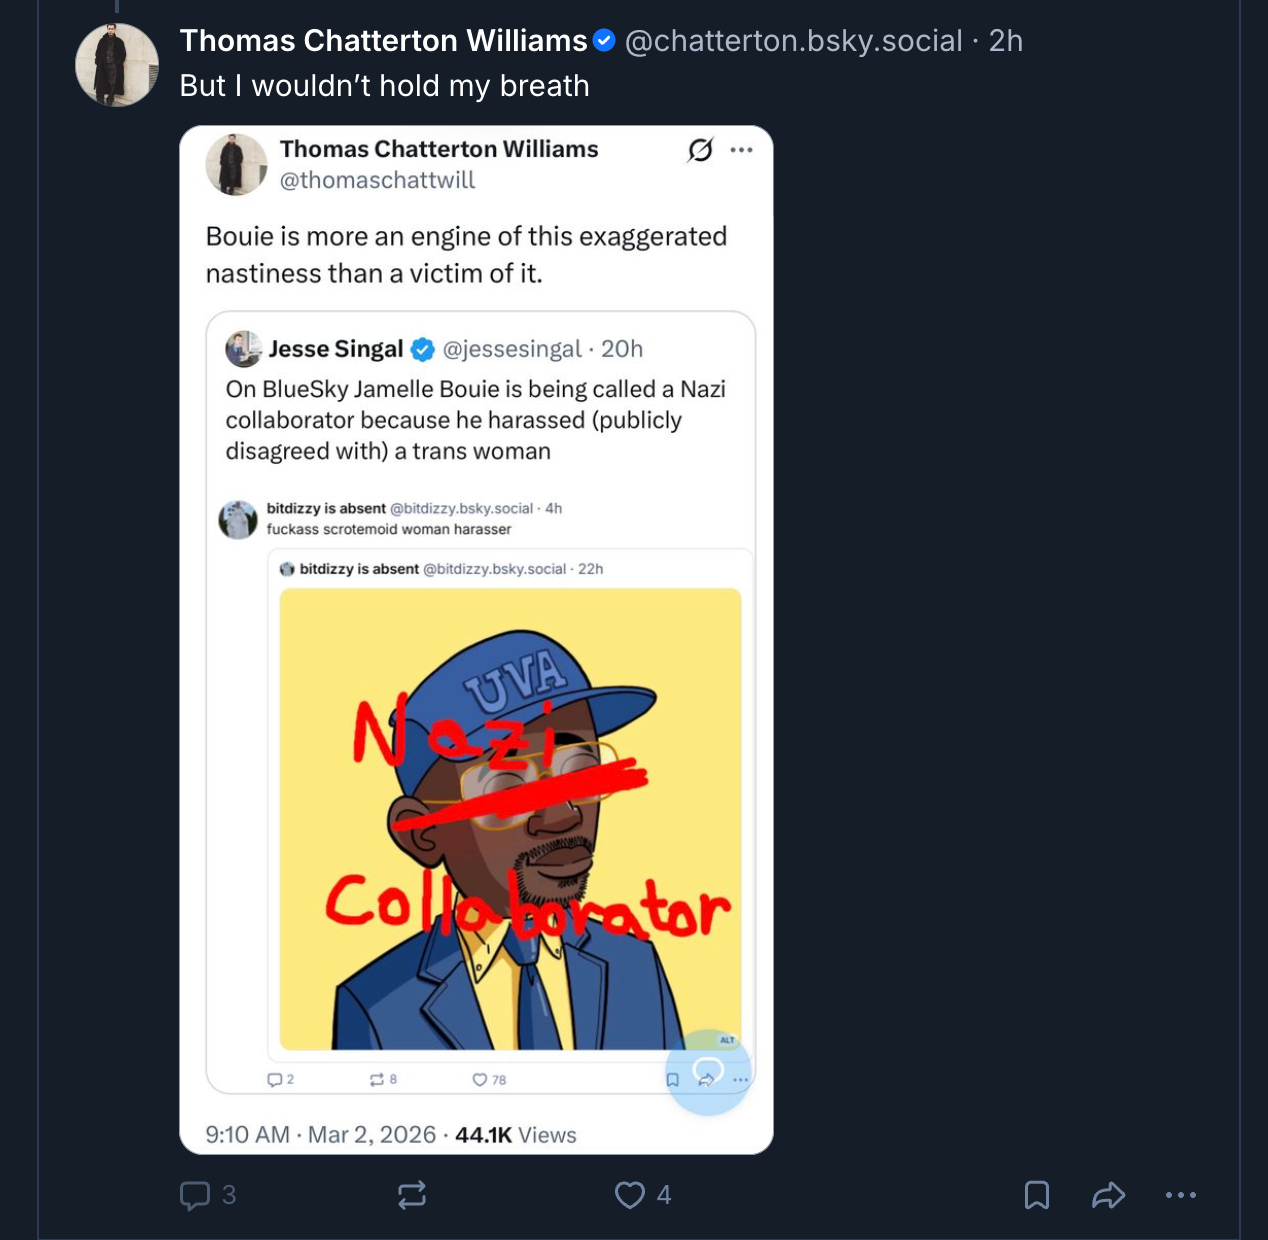Open the Nazi Collaborator caricature image

(x=510, y=818)
